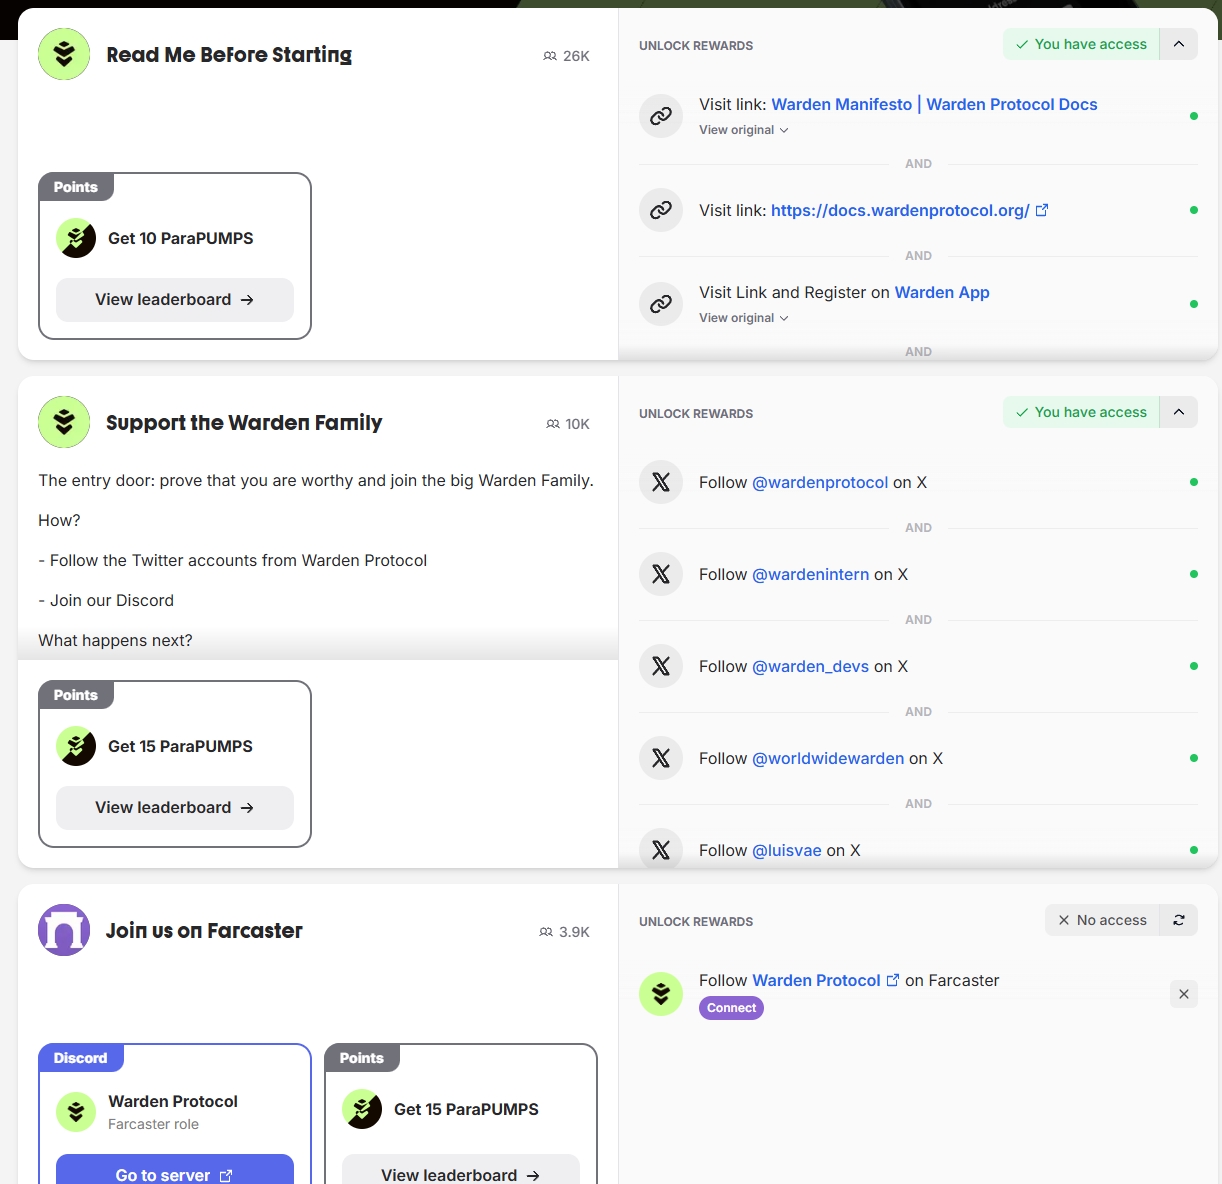
Task: Click the refresh icon next to No access
Action: click(1179, 920)
